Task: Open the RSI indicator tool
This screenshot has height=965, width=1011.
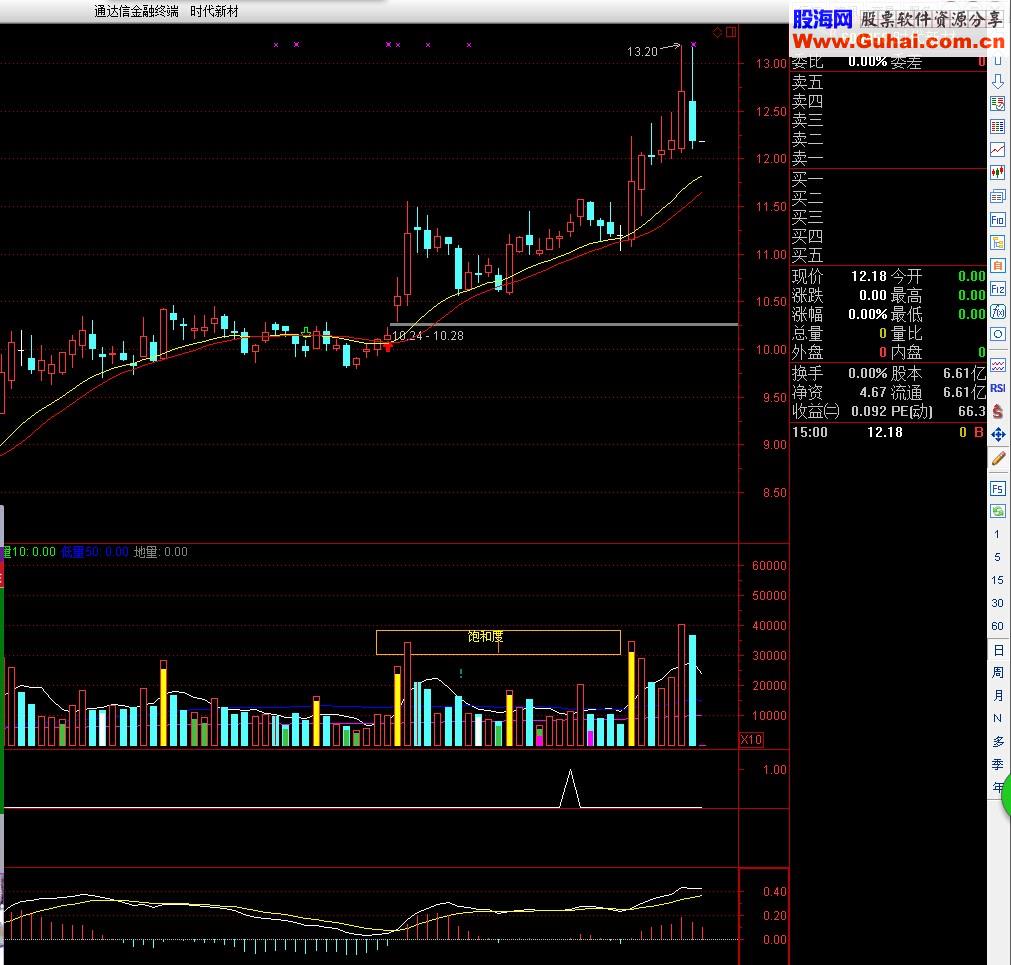Action: pyautogui.click(x=997, y=388)
